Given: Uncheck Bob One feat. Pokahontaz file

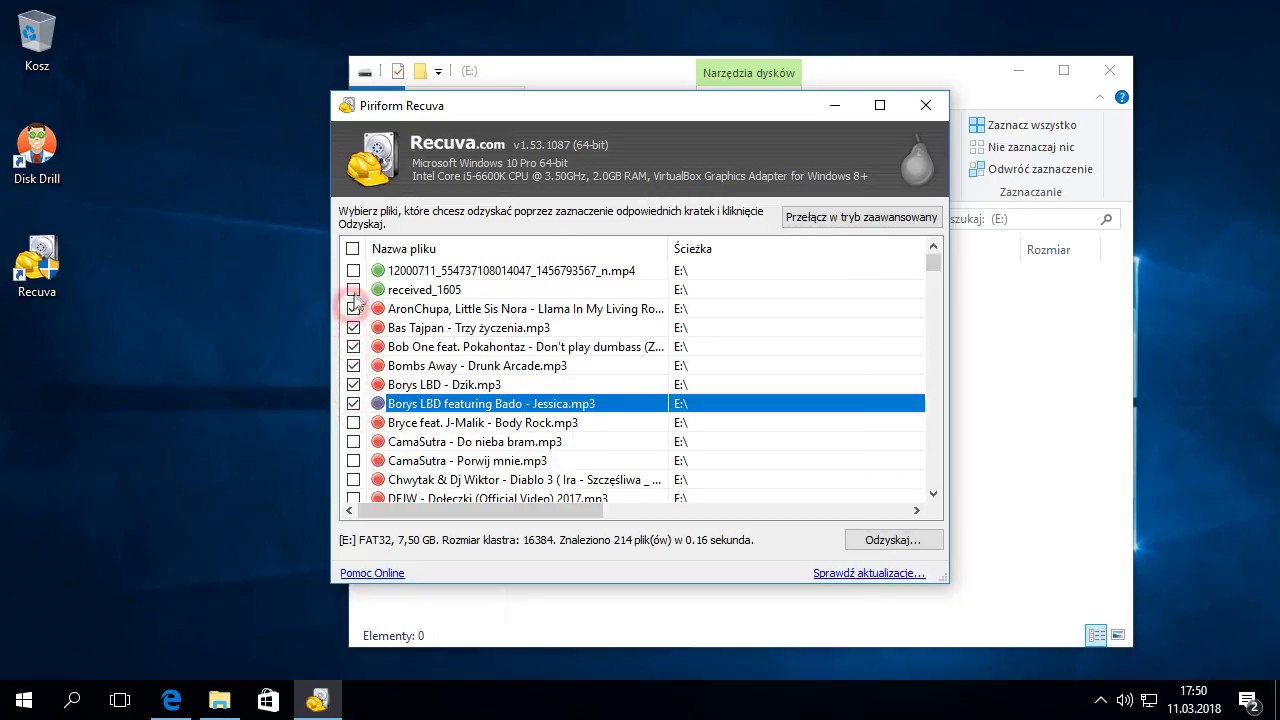Looking at the screenshot, I should click(353, 347).
